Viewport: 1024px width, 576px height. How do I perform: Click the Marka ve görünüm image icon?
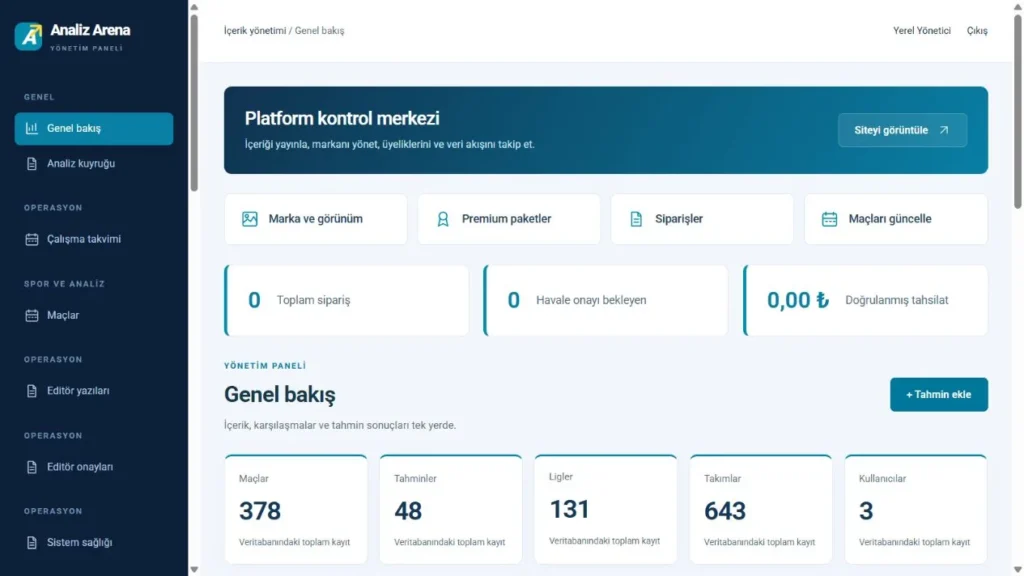(x=249, y=219)
